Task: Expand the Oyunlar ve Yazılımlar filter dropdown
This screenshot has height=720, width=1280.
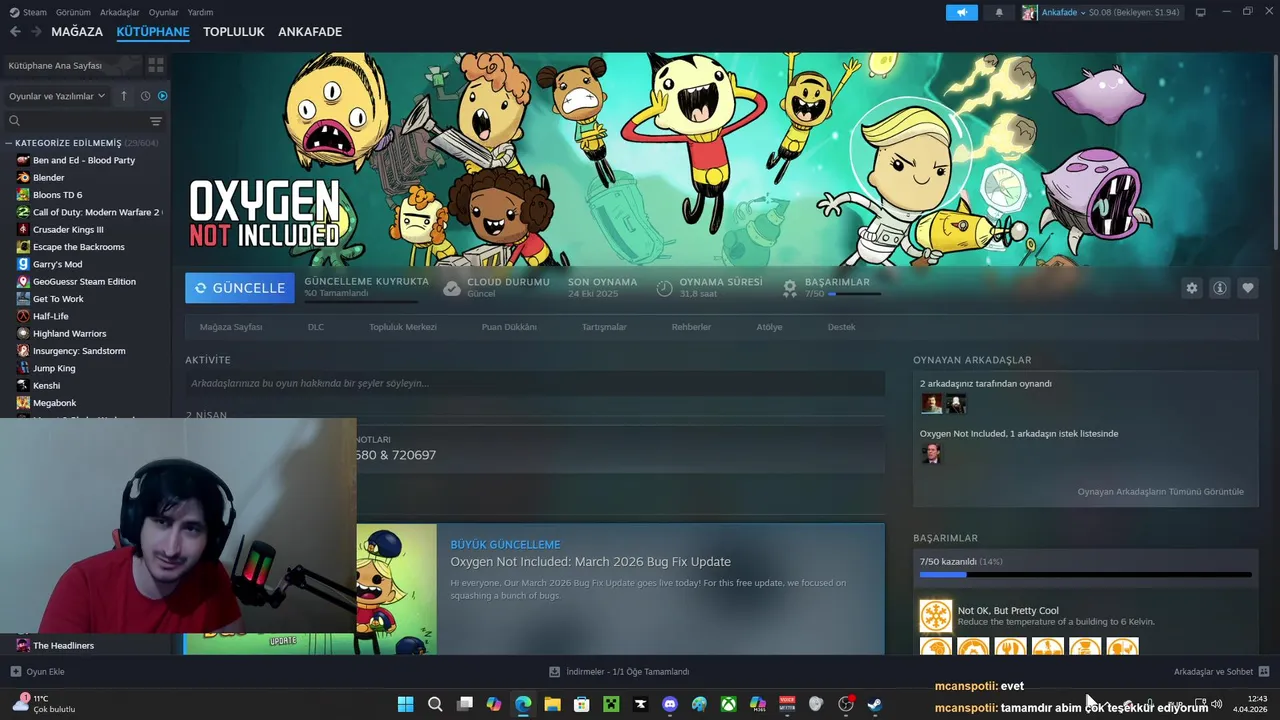Action: (57, 96)
